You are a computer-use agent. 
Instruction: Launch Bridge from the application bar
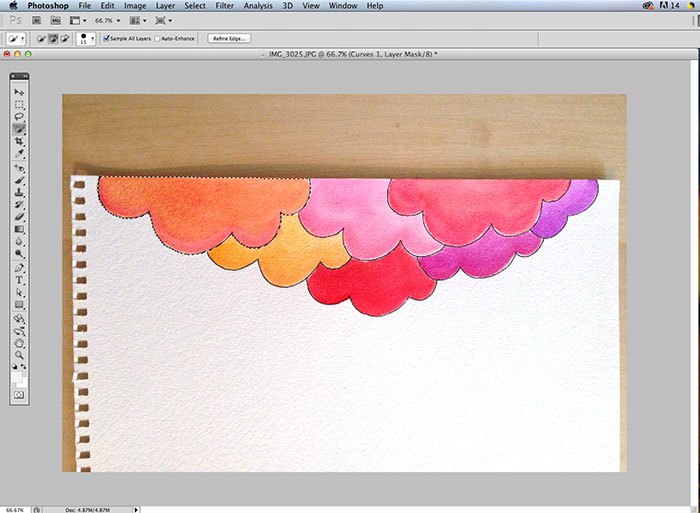coord(37,21)
